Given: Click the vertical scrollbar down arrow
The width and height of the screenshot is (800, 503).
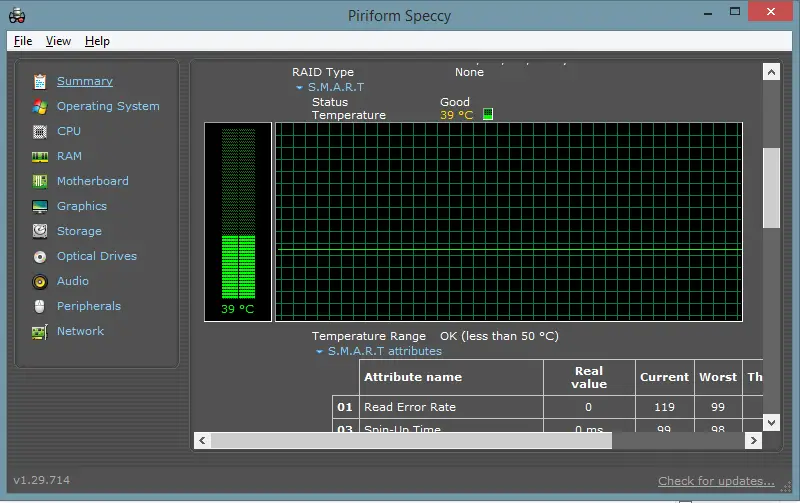Looking at the screenshot, I should click(771, 422).
